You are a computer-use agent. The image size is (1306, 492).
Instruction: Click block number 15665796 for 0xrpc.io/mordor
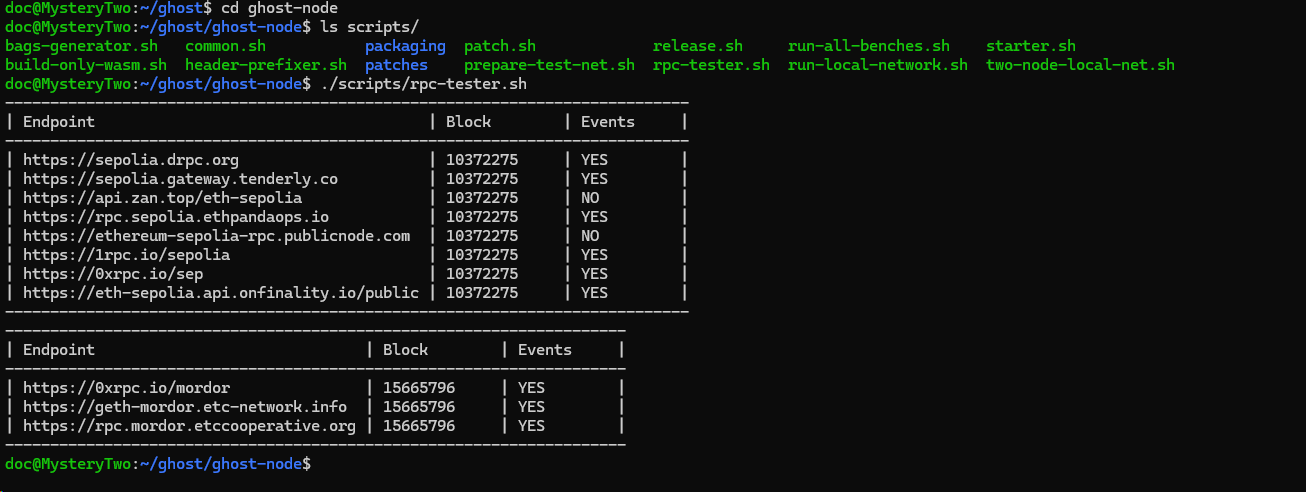pyautogui.click(x=419, y=388)
